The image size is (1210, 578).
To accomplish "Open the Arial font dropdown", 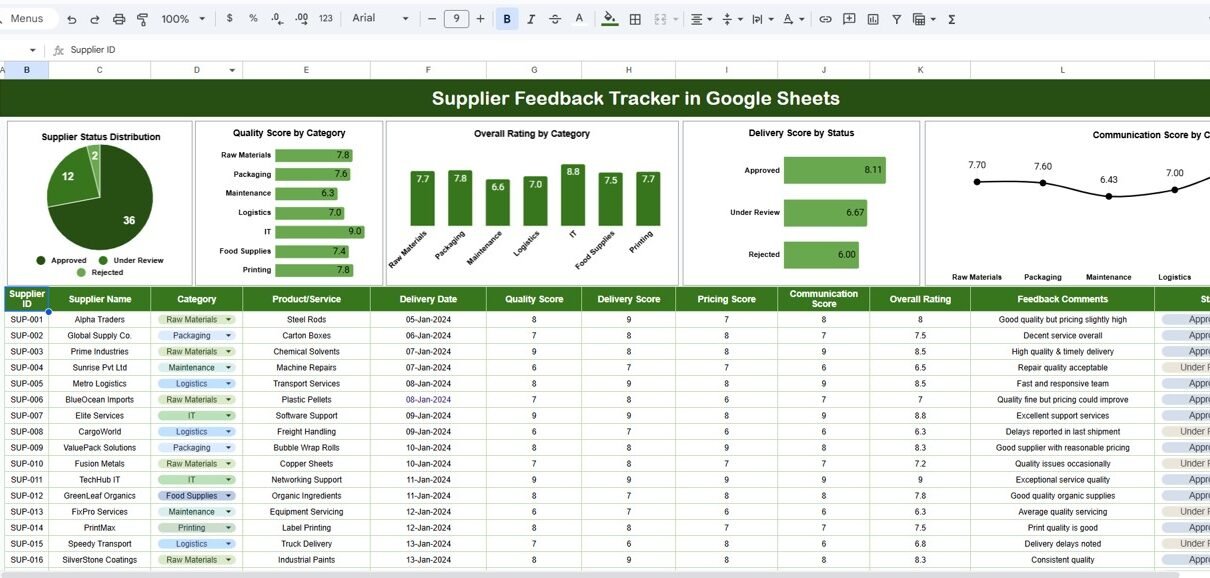I will 381,19.
